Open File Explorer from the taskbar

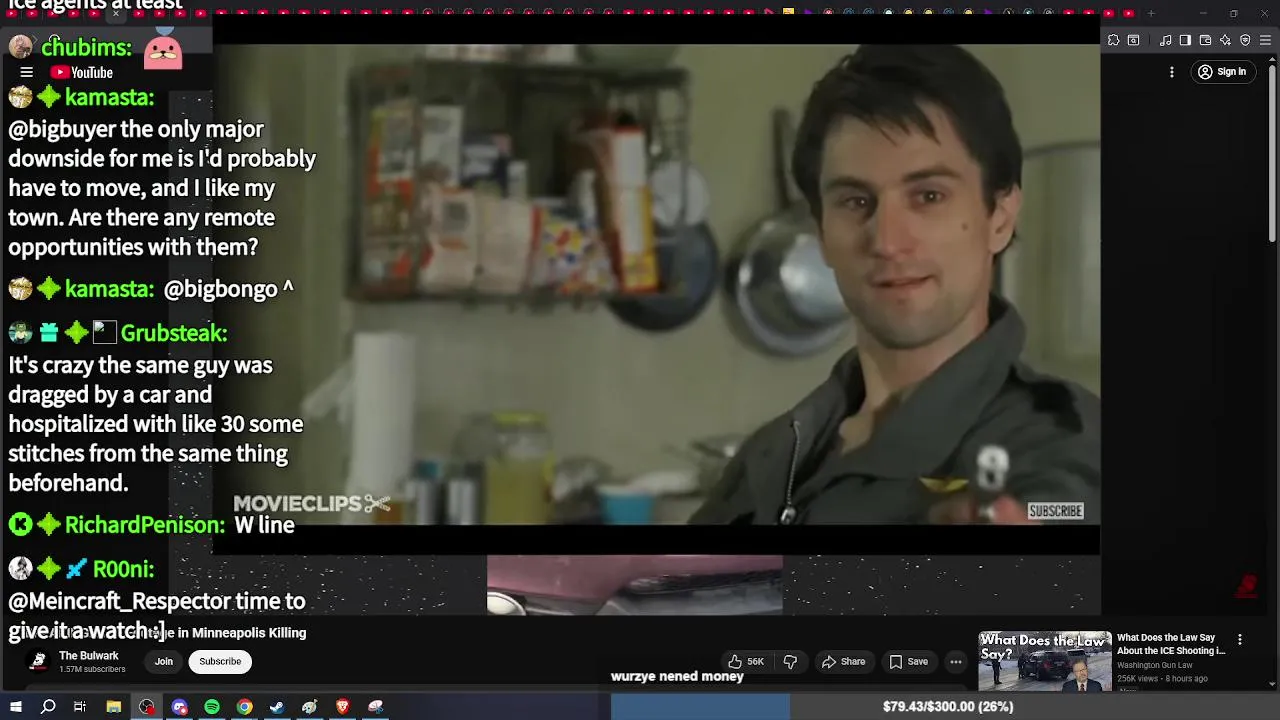click(114, 707)
